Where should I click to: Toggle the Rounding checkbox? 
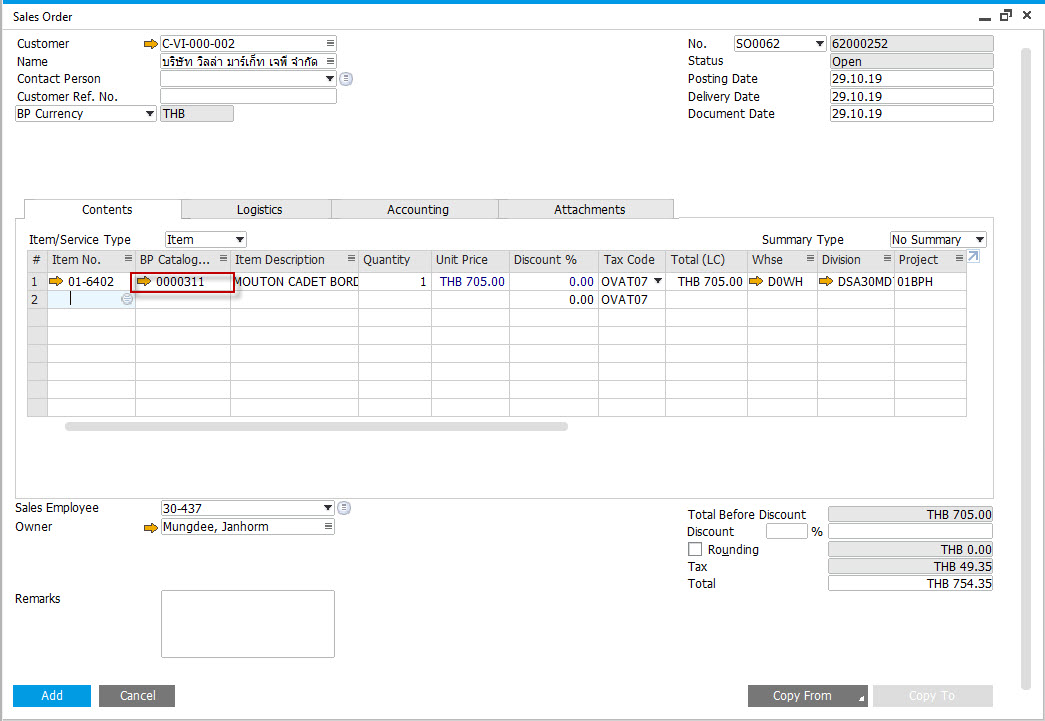[695, 549]
